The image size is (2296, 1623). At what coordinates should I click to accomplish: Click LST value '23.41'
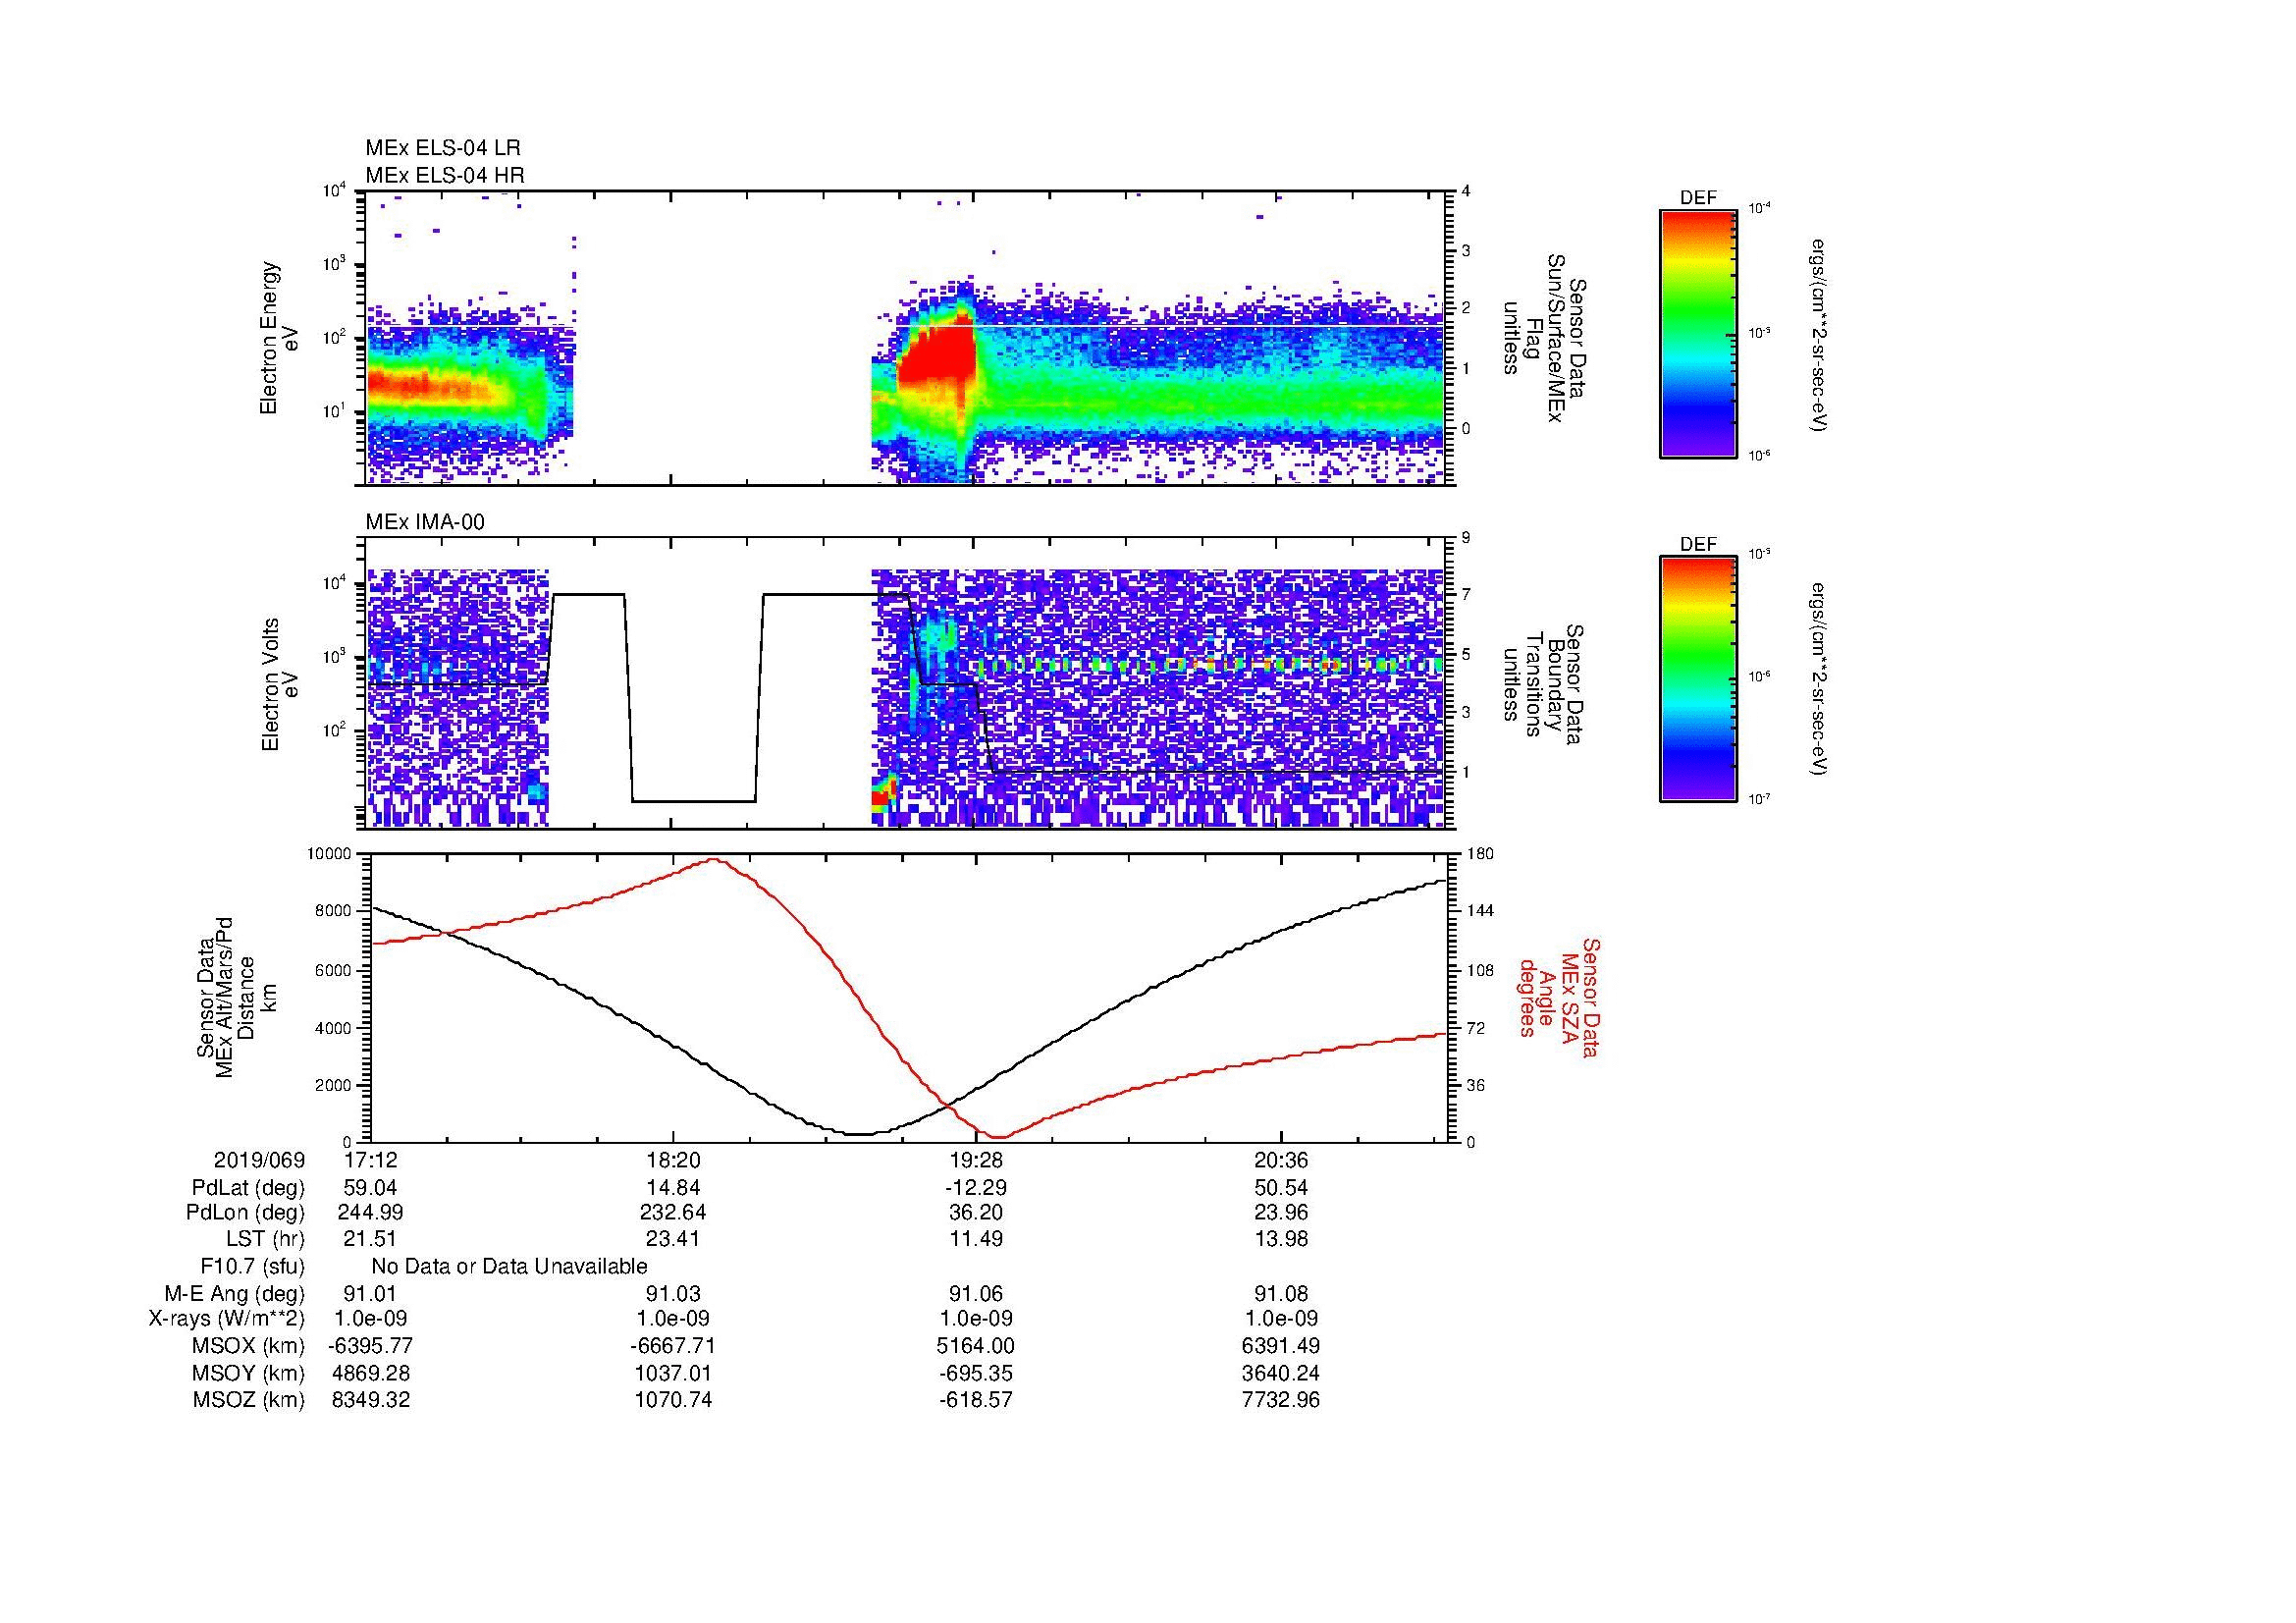(x=674, y=1239)
